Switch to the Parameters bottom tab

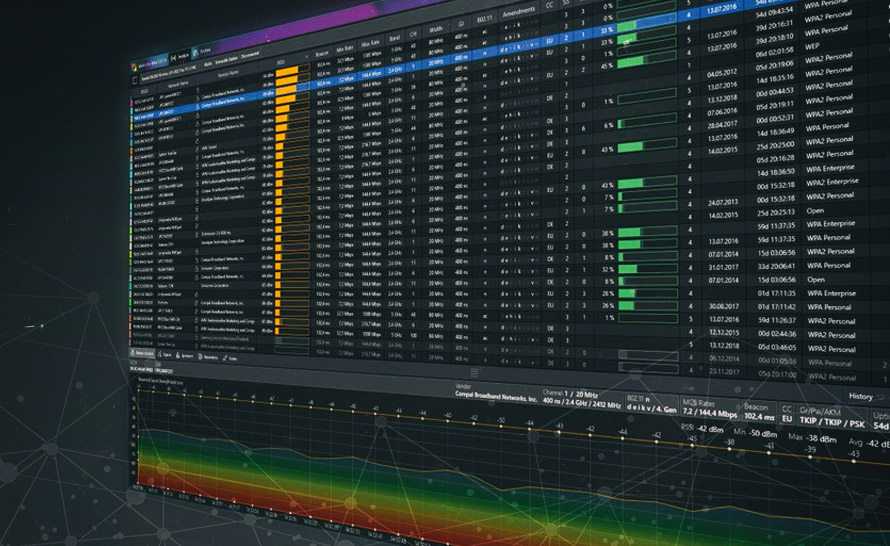[208, 357]
